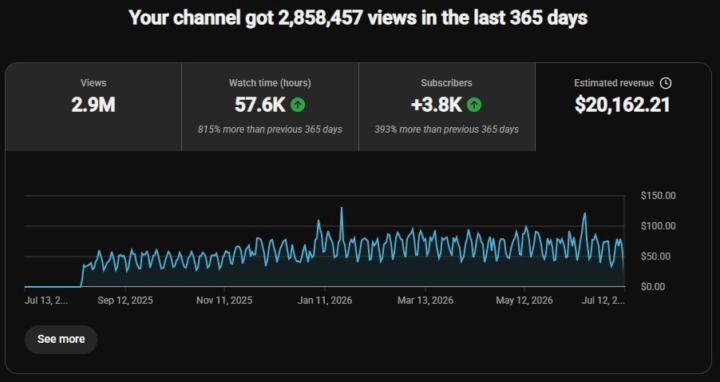This screenshot has height=382, width=720.
Task: Open the See more button
Action: point(61,339)
